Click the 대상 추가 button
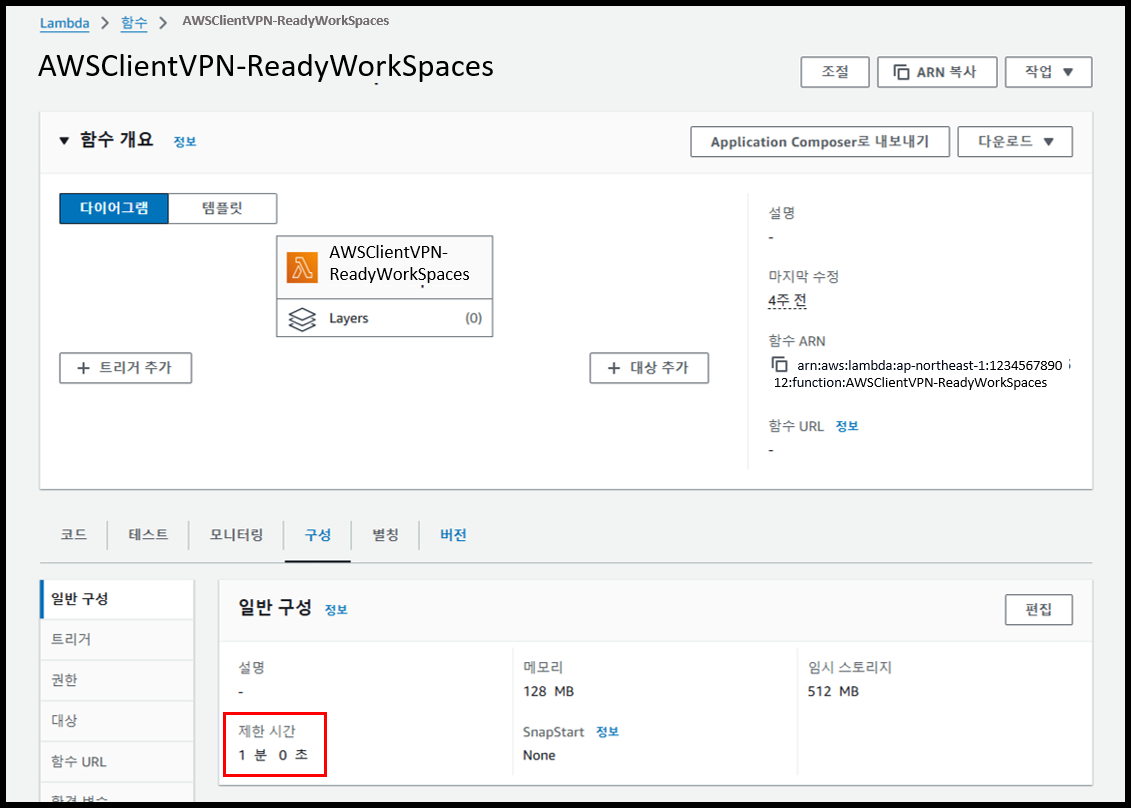Image resolution: width=1131 pixels, height=808 pixels. pyautogui.click(x=649, y=368)
